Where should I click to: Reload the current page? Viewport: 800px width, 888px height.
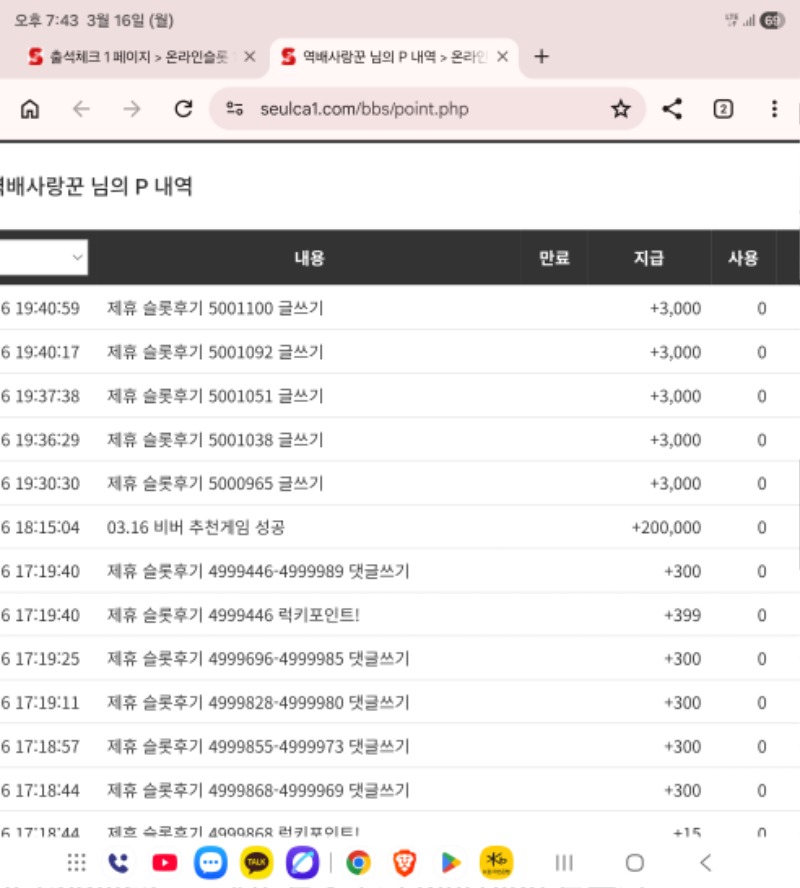(183, 109)
